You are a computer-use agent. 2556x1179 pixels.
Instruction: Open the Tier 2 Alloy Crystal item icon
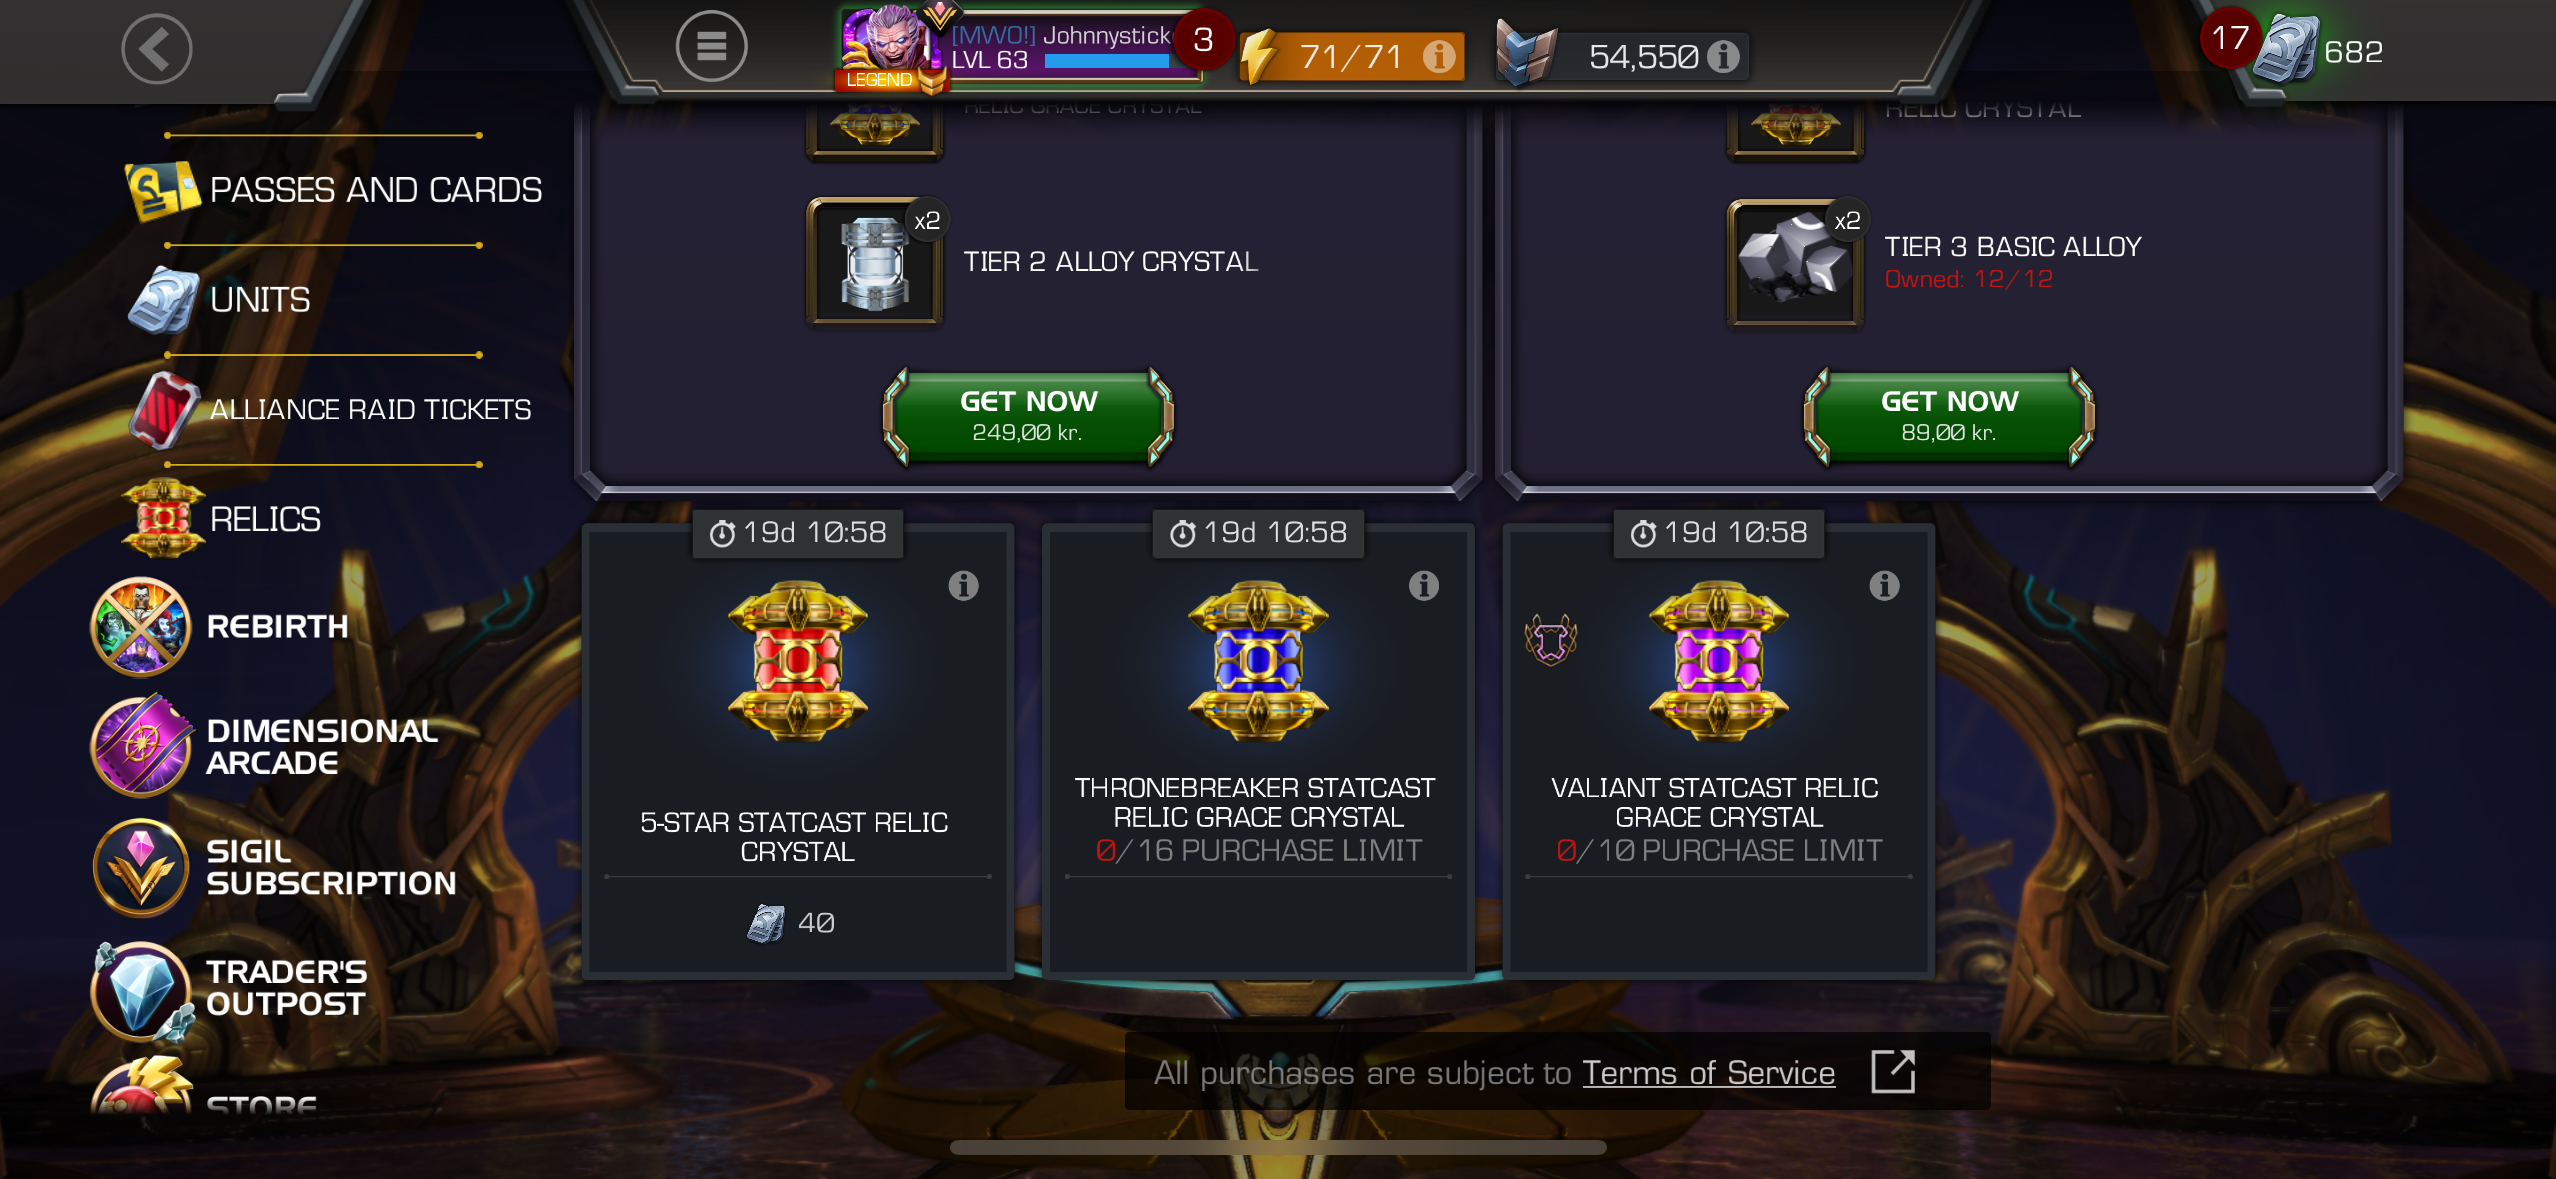(875, 261)
